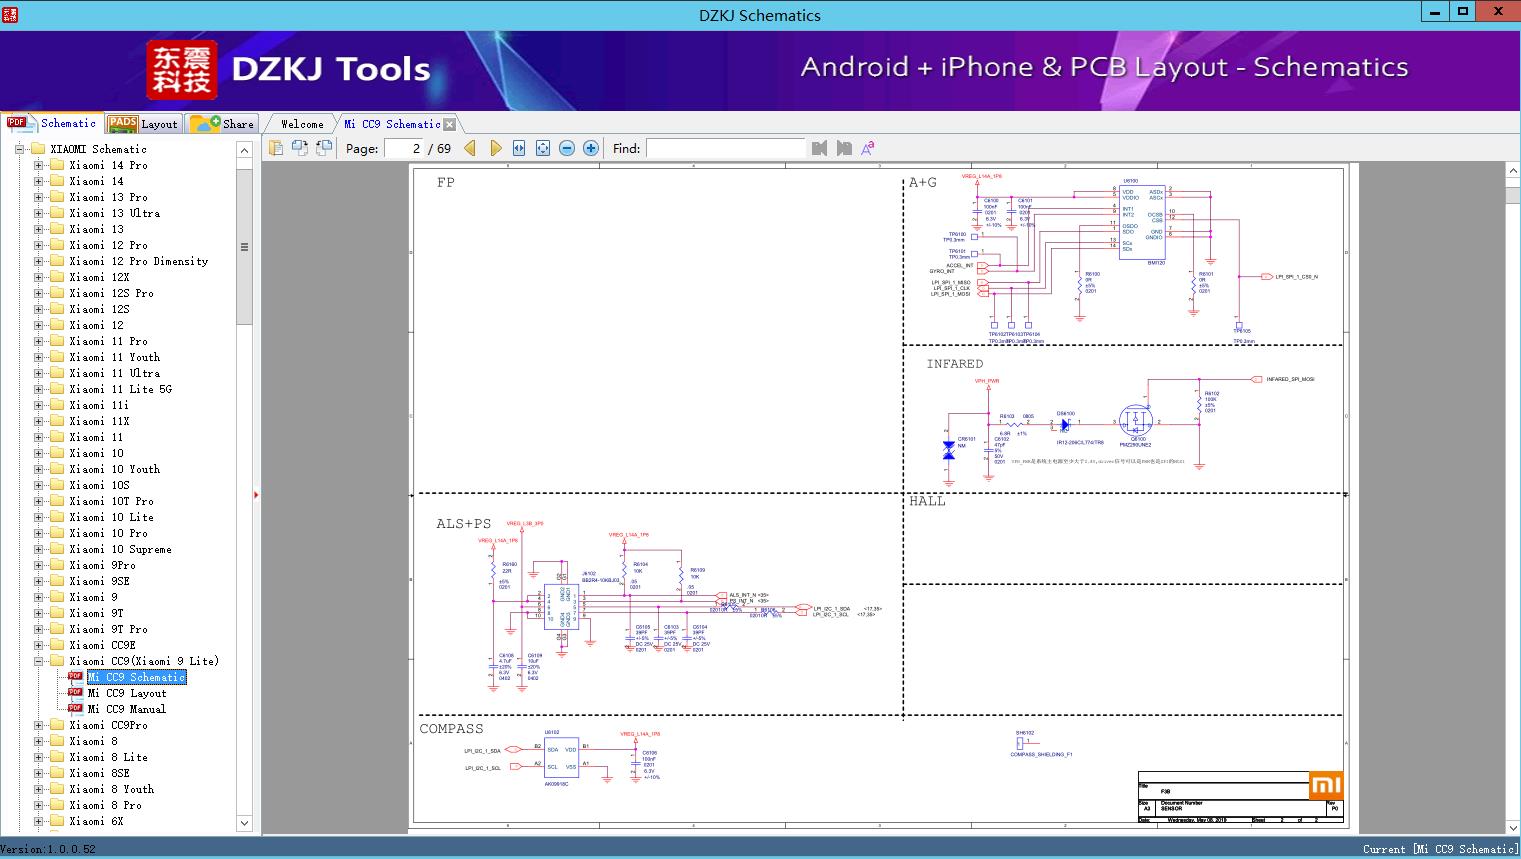Viewport: 1521px width, 859px height.
Task: Click the Xiaomi 11 Lite 5G folder icon
Action: pyautogui.click(x=57, y=389)
